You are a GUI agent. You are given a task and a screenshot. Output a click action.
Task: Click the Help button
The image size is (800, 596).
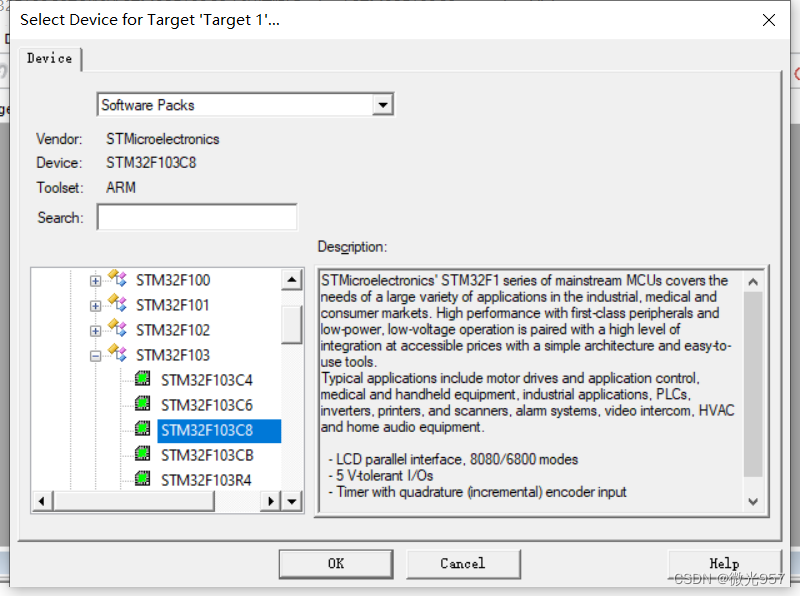tap(724, 564)
